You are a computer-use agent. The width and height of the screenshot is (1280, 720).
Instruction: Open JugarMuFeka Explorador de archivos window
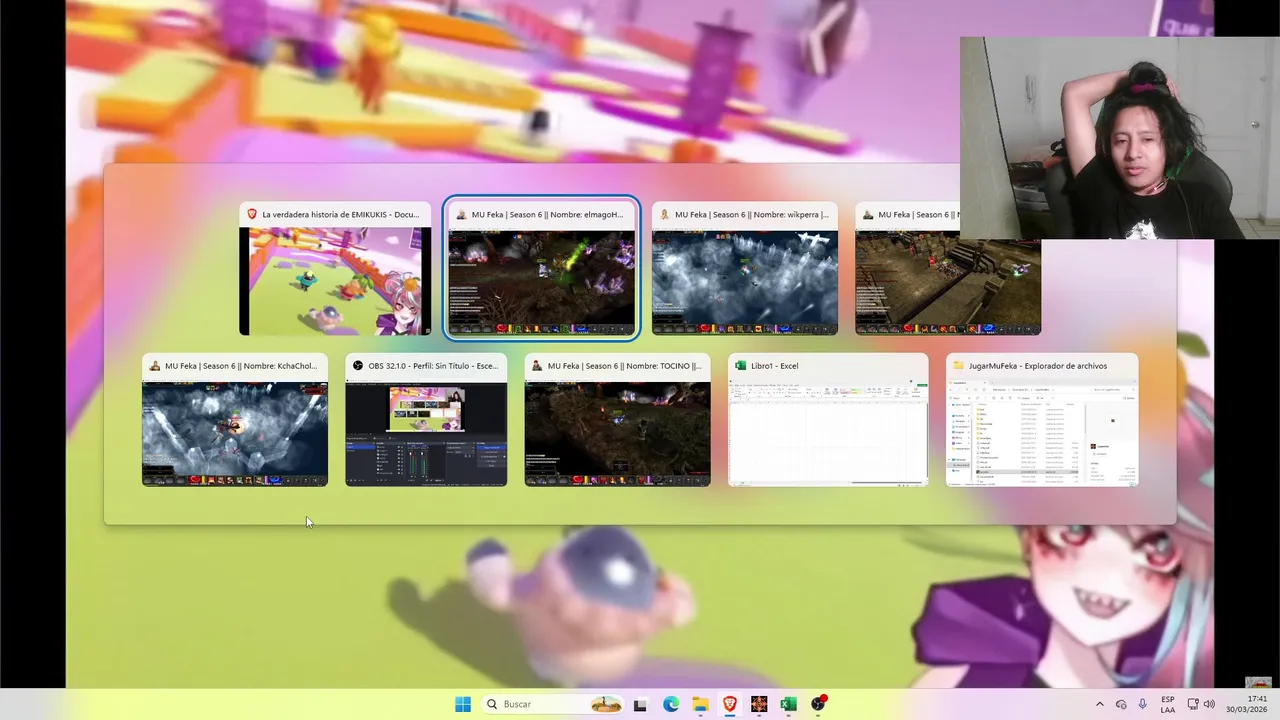tap(1042, 420)
